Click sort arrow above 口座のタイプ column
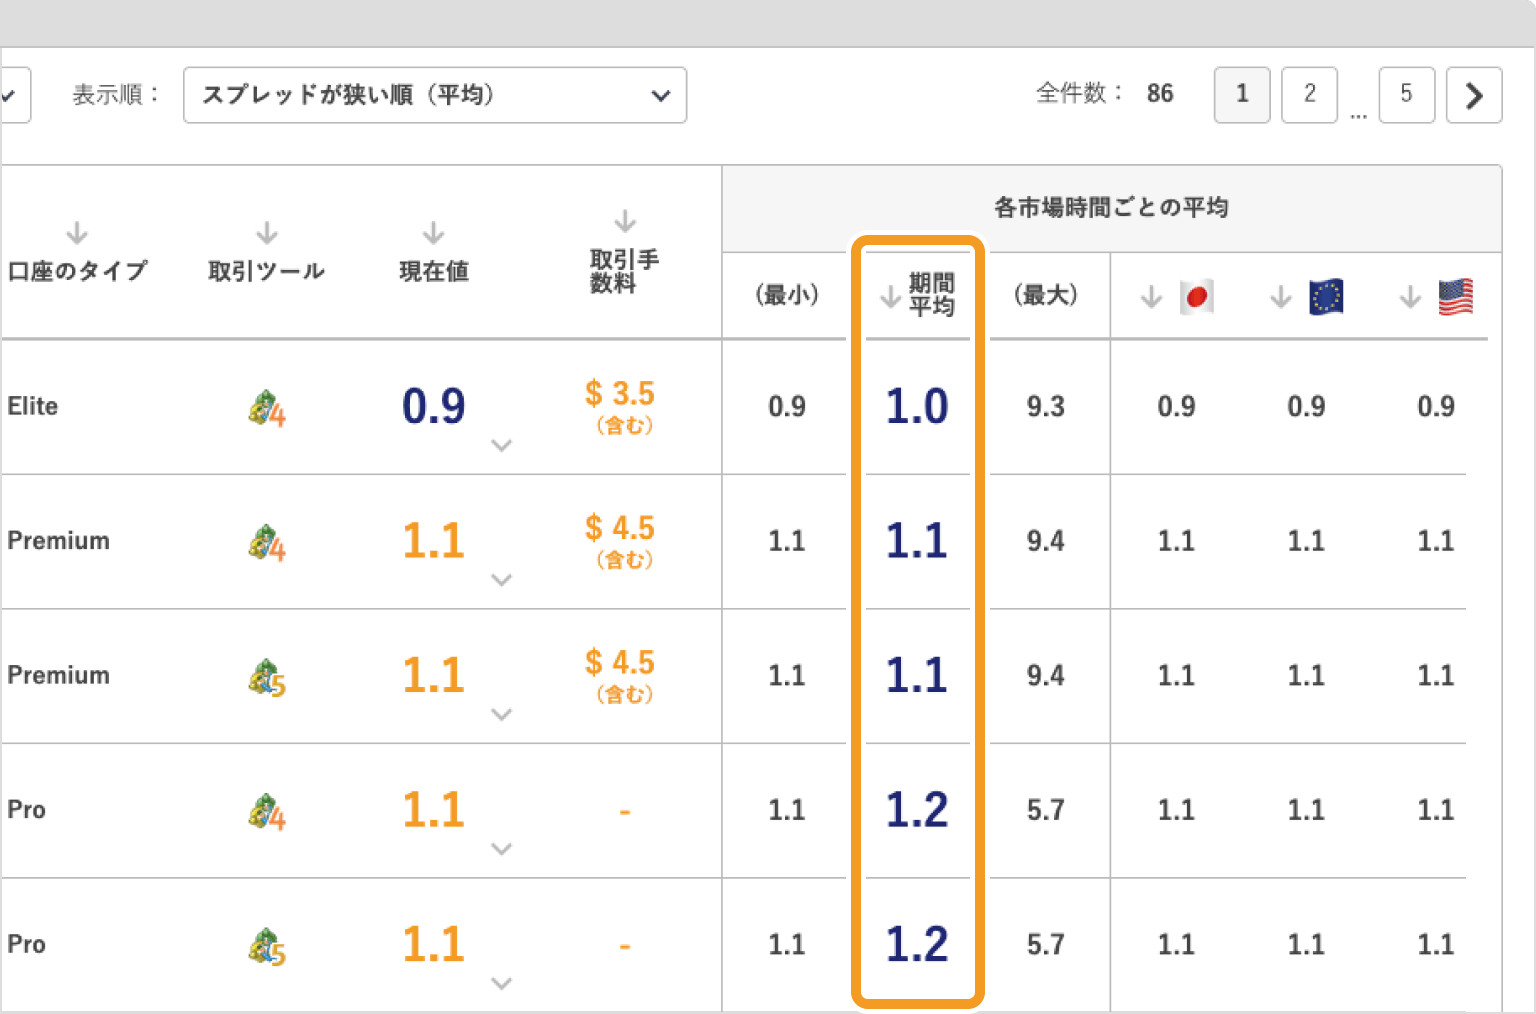This screenshot has height=1014, width=1536. (77, 234)
